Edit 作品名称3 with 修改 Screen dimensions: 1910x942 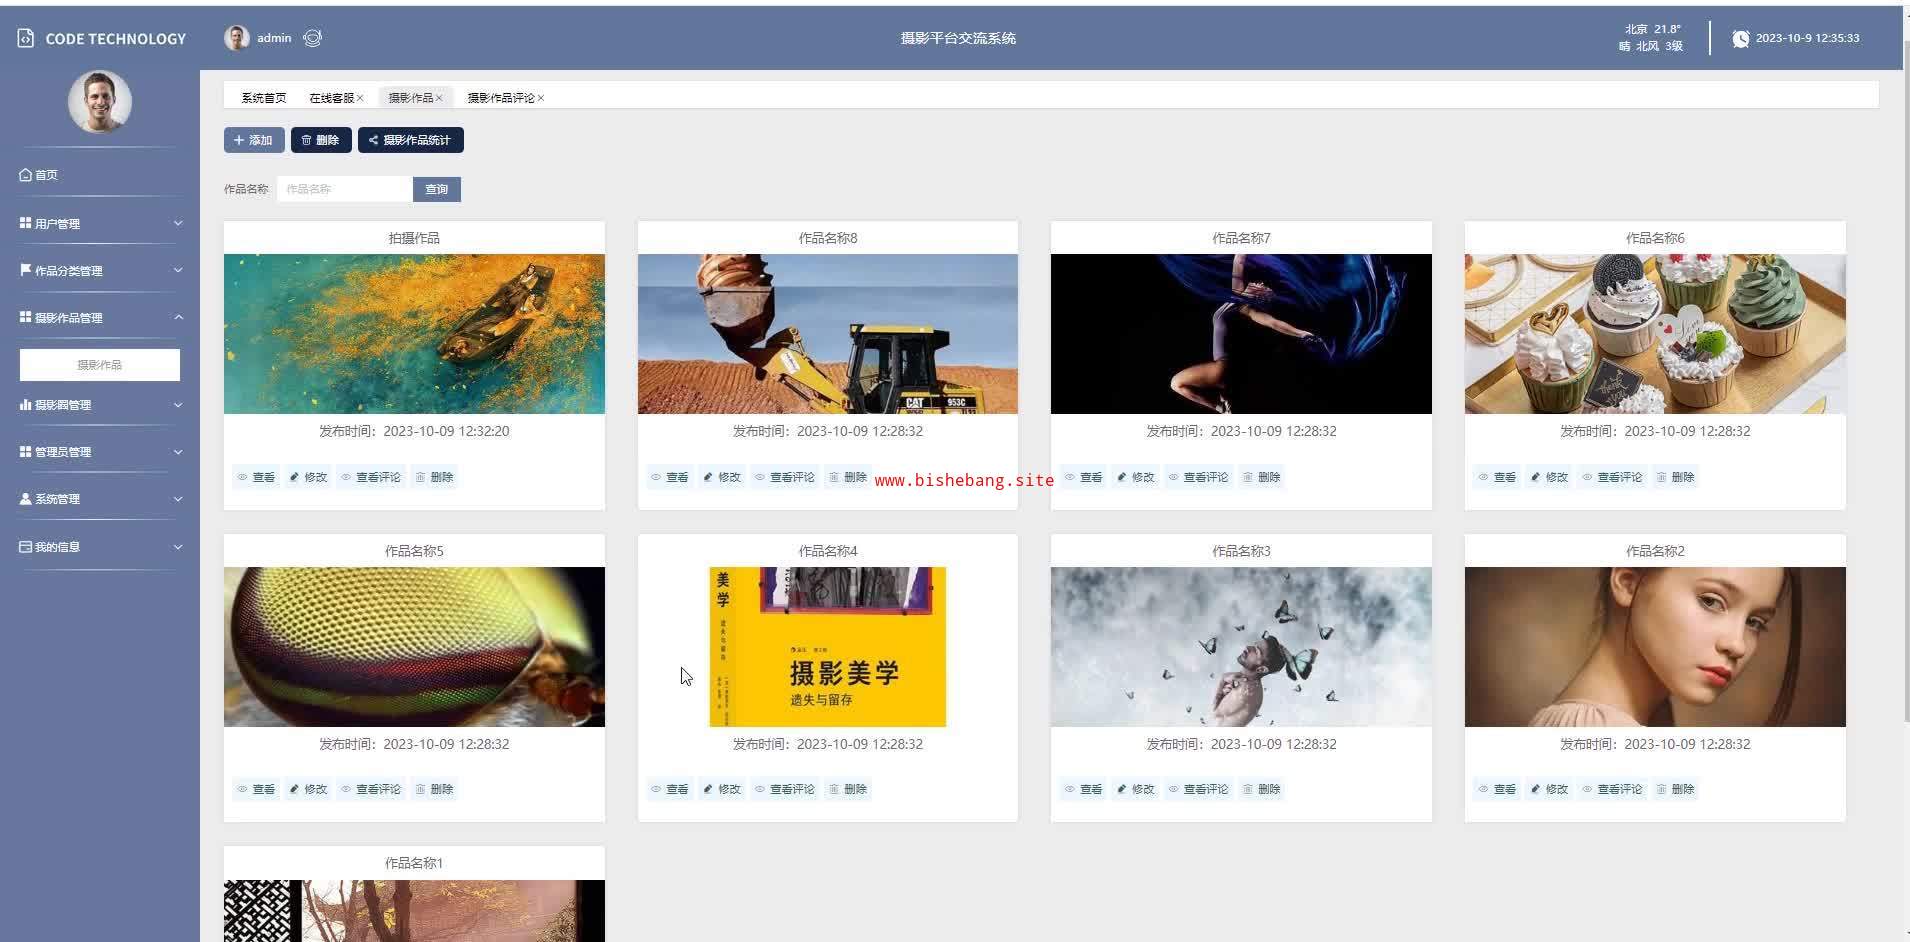tap(1136, 789)
